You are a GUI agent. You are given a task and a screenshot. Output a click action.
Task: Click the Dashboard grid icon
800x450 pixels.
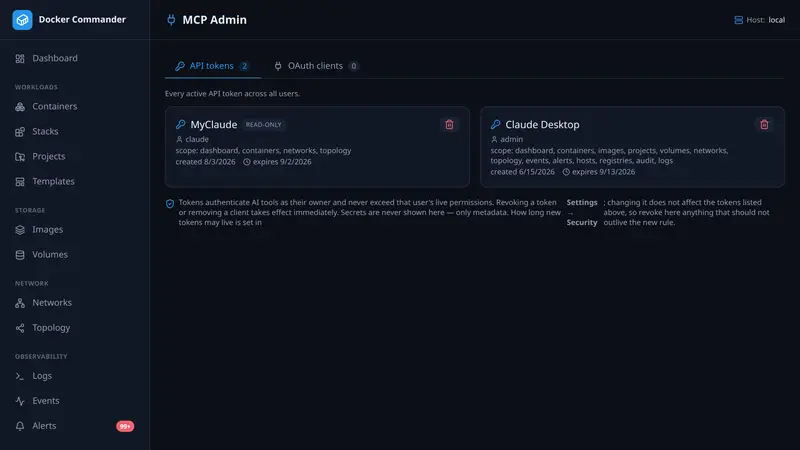pyautogui.click(x=20, y=59)
